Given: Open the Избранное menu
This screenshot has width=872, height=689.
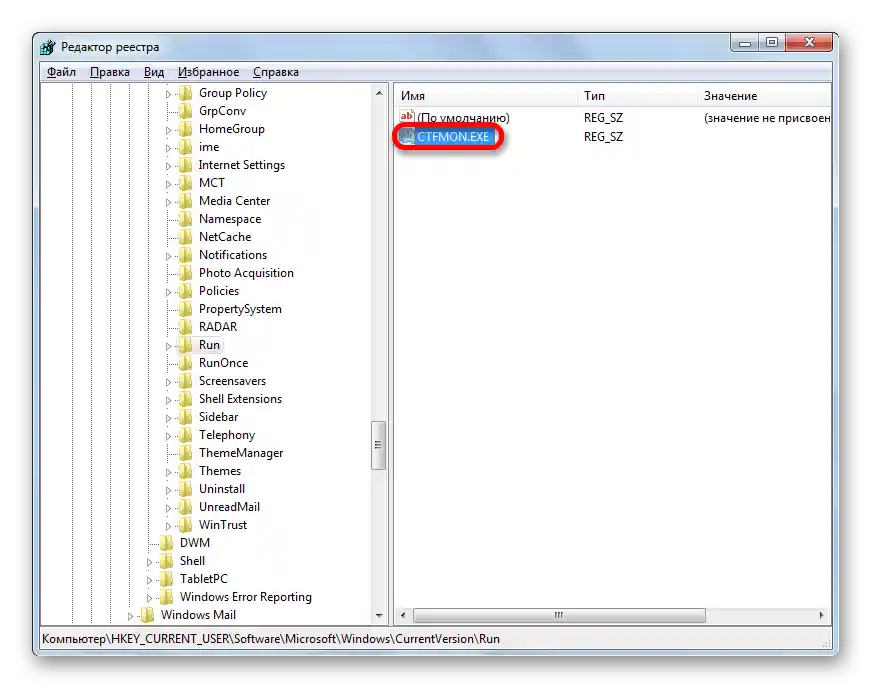Looking at the screenshot, I should point(209,72).
